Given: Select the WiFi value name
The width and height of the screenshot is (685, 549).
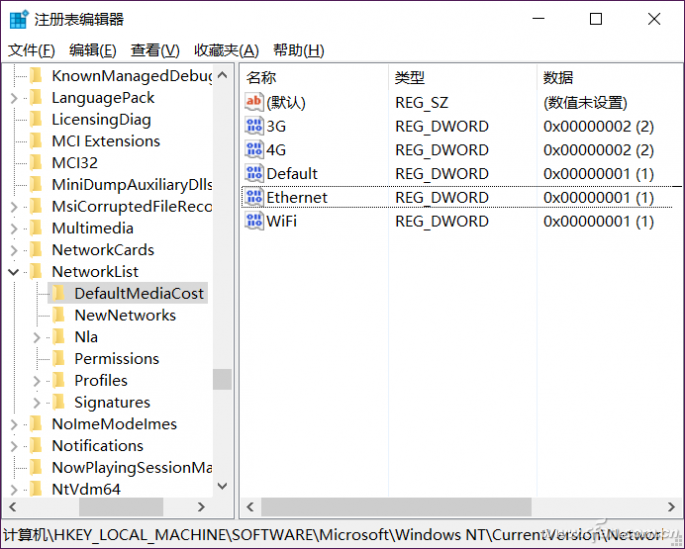Looking at the screenshot, I should pos(281,221).
